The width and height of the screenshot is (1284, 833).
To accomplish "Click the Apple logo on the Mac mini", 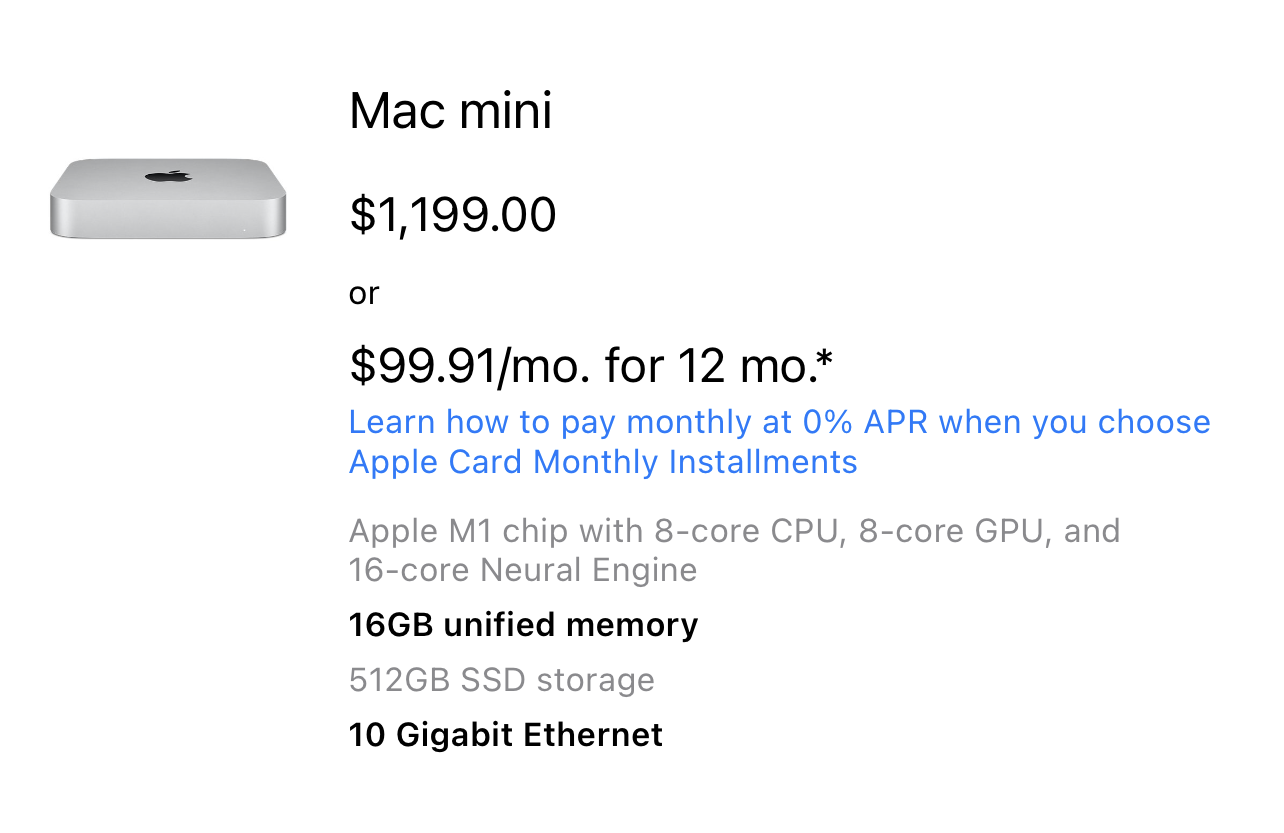I will point(168,176).
